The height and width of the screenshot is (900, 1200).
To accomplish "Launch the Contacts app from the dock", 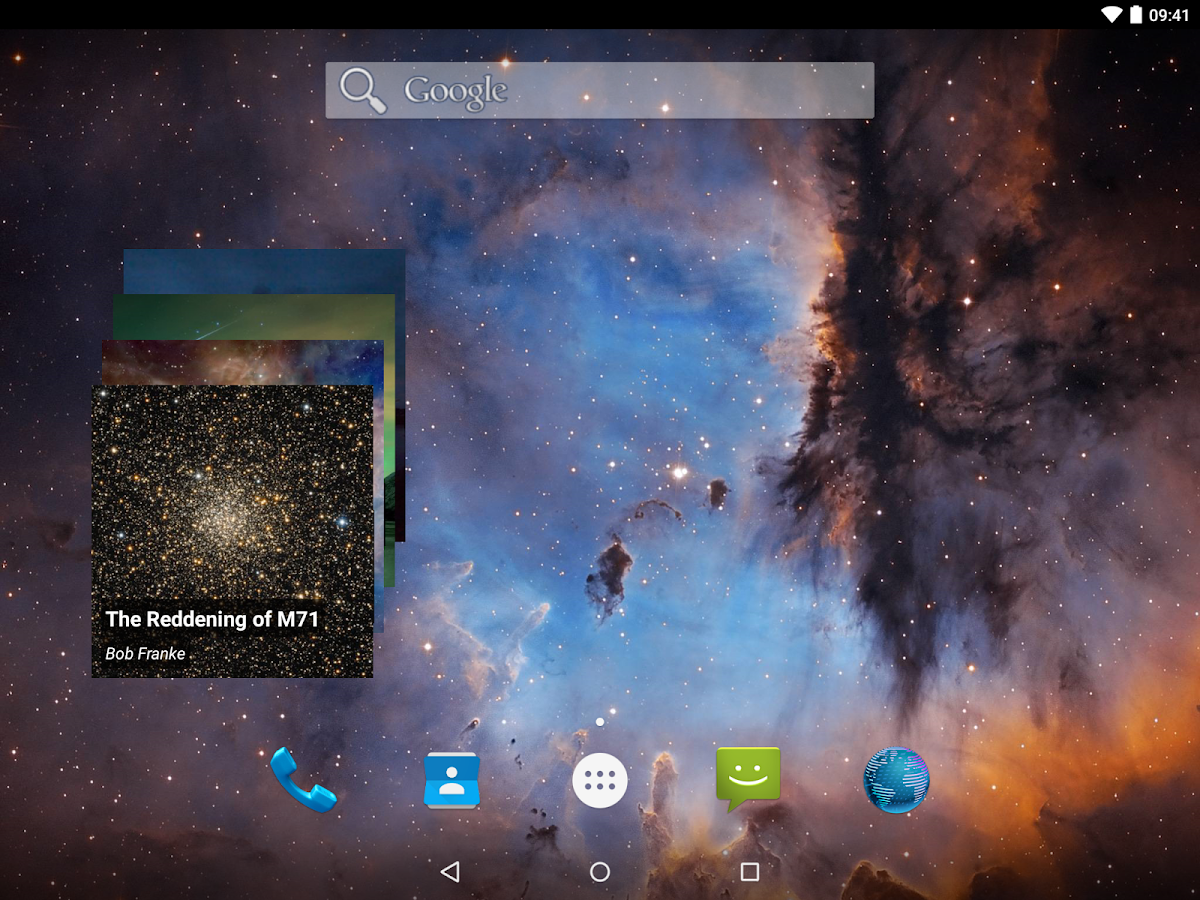I will point(451,781).
